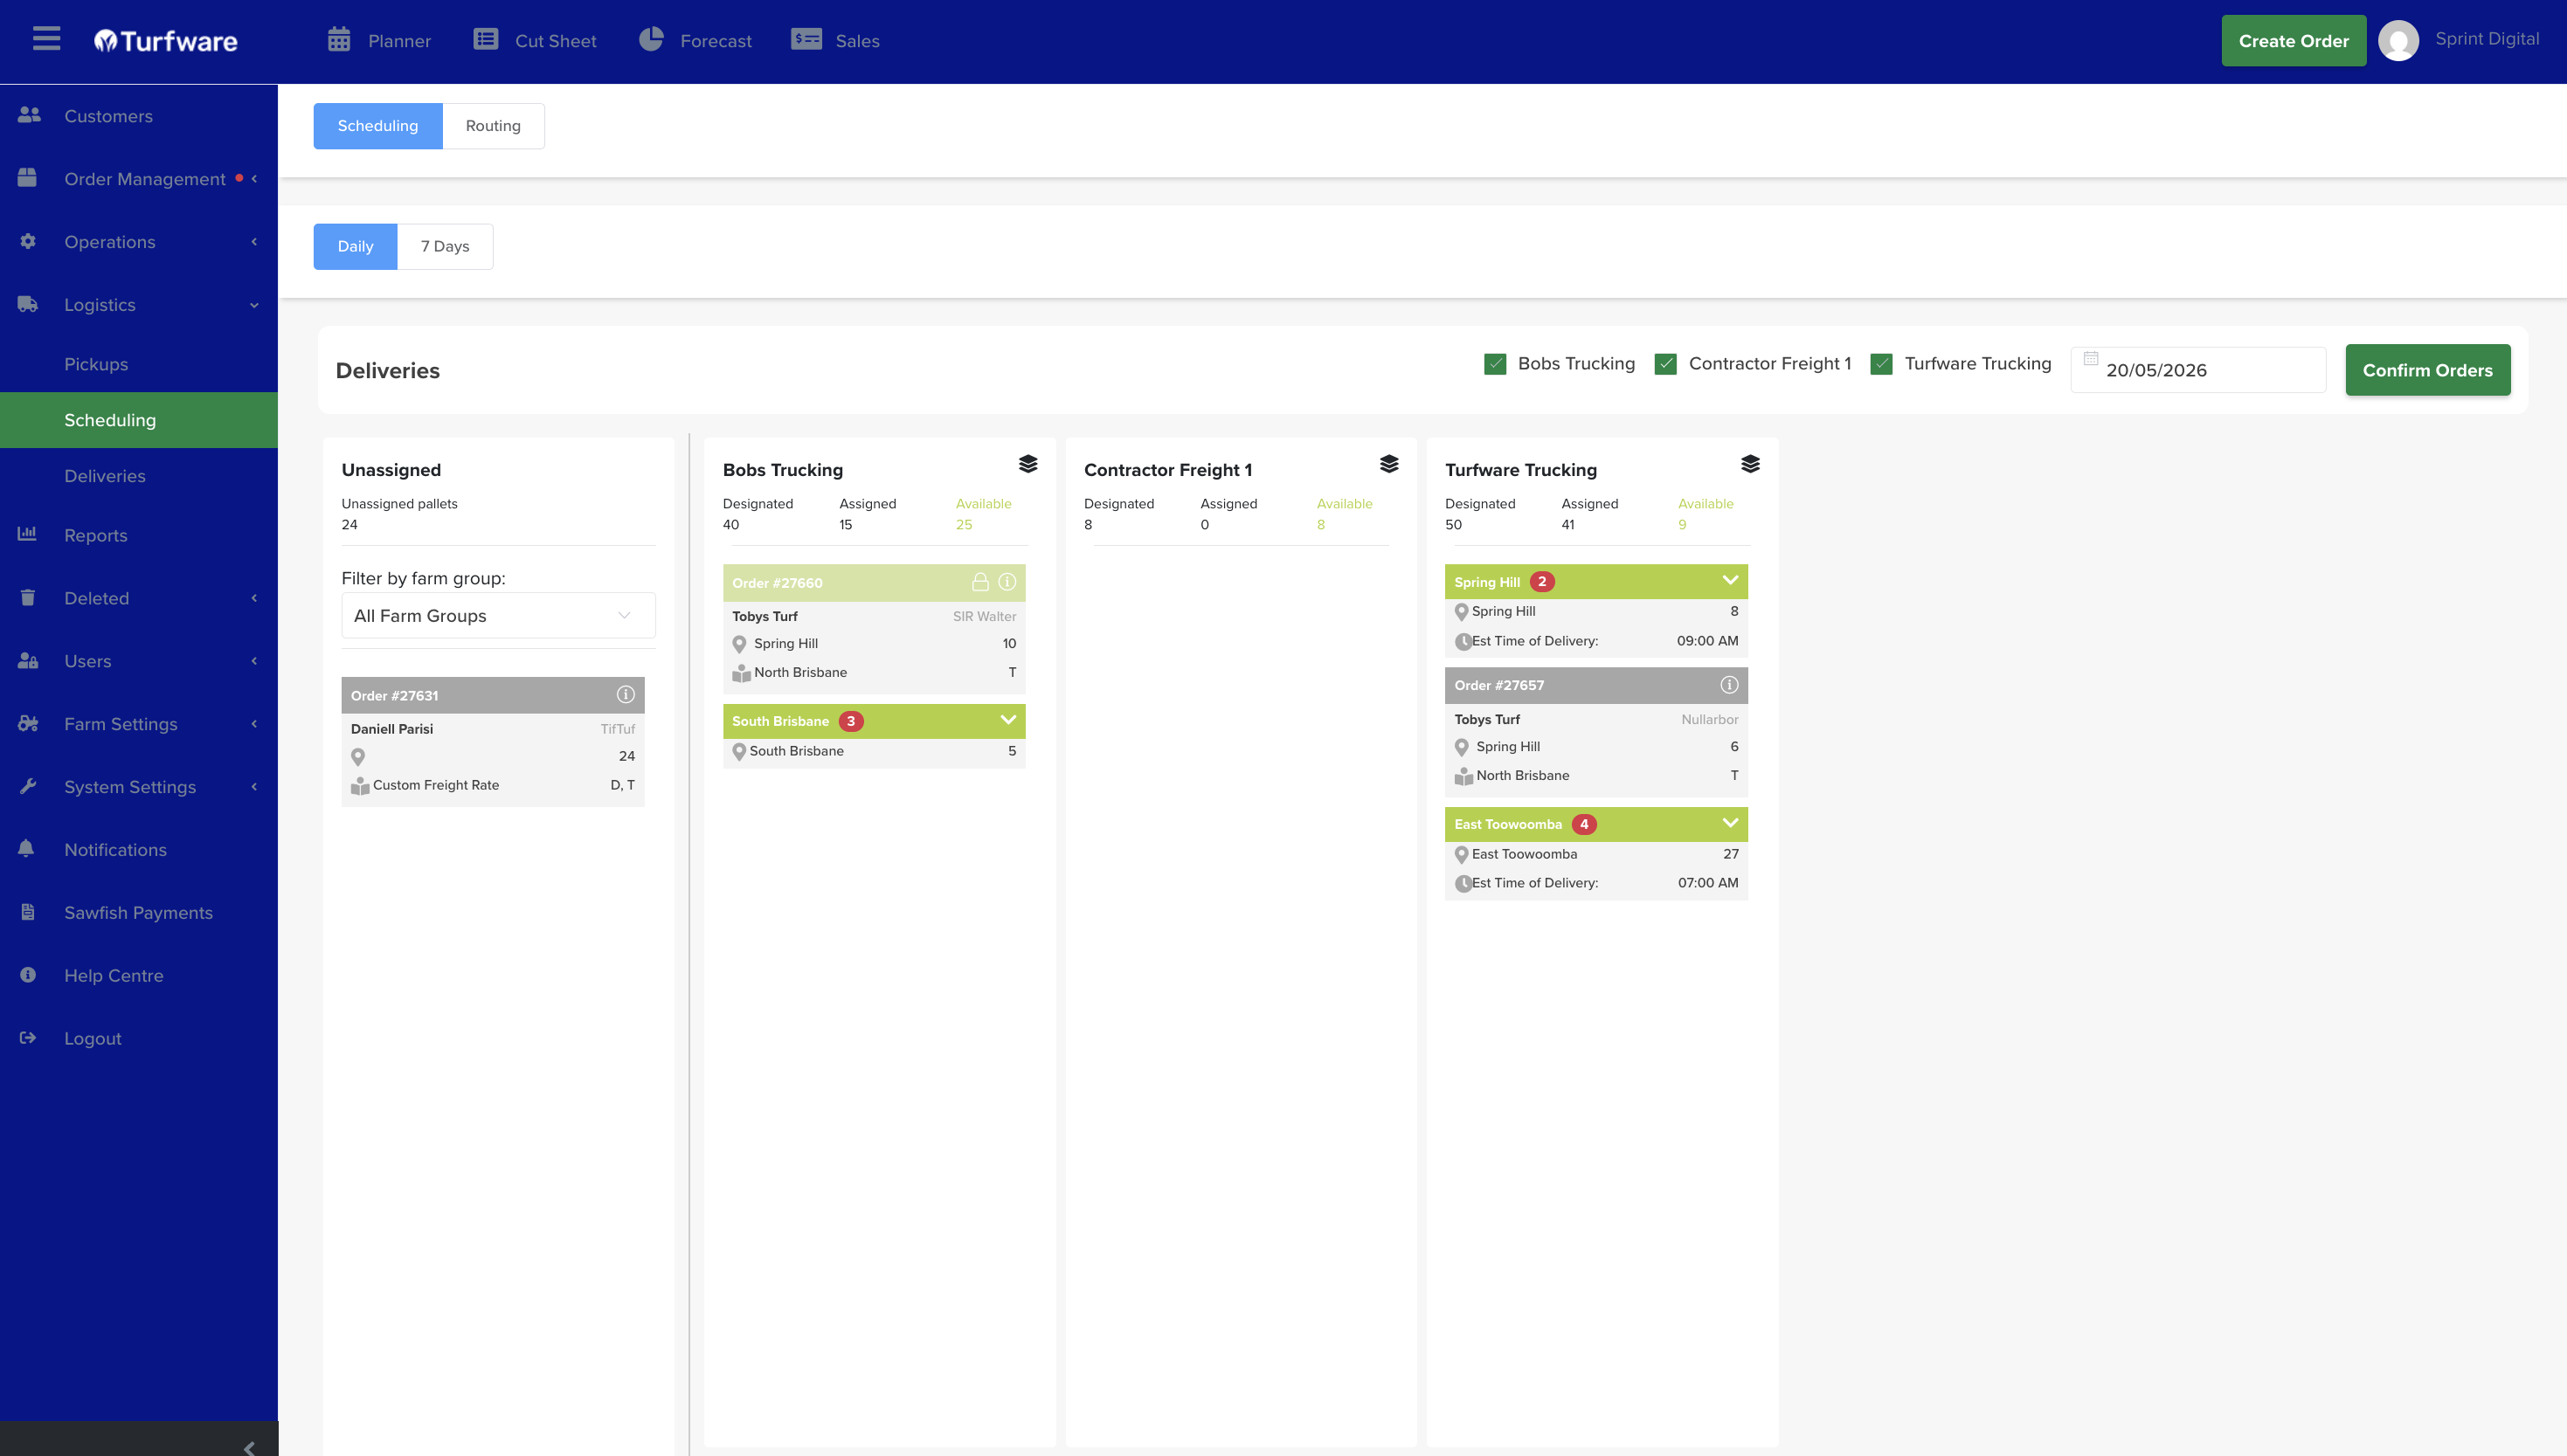Uncheck the Contractor Freight 1 checkbox
Viewport: 2567px width, 1456px height.
(x=1666, y=364)
